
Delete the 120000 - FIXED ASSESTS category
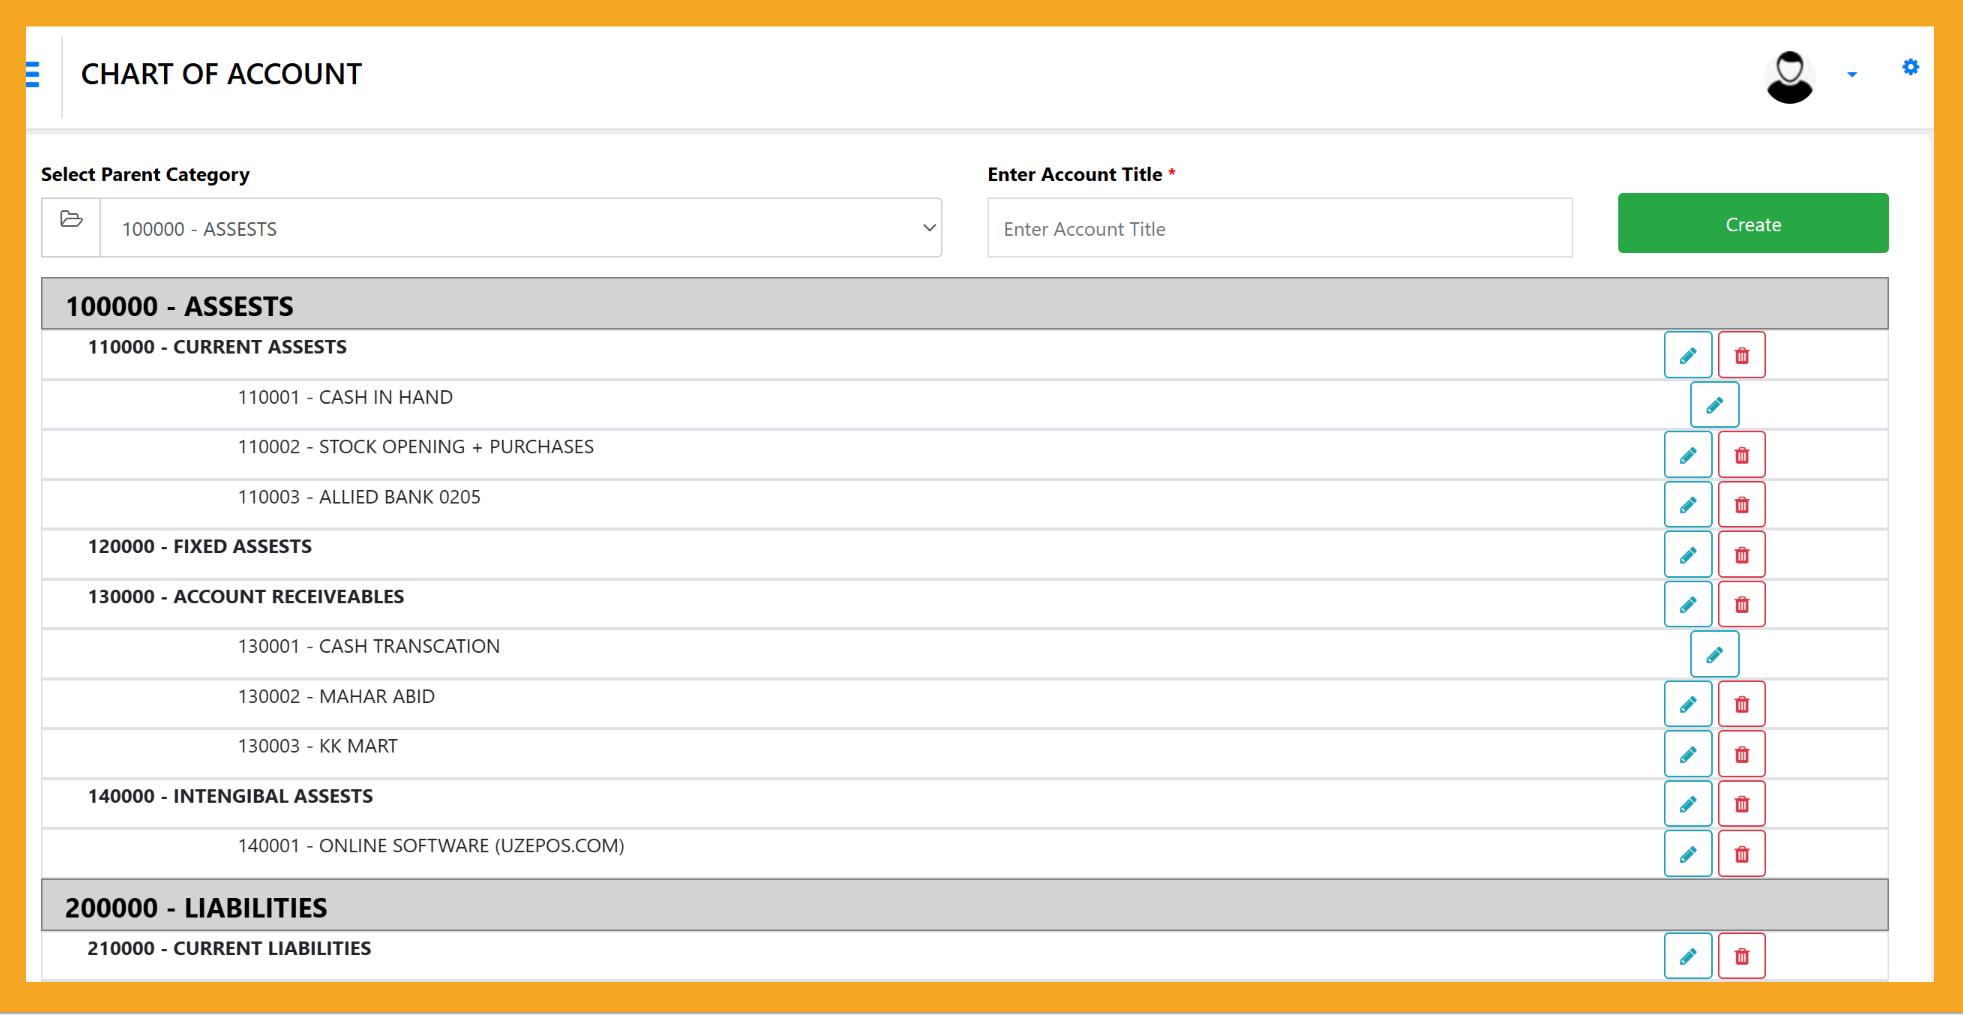coord(1741,554)
